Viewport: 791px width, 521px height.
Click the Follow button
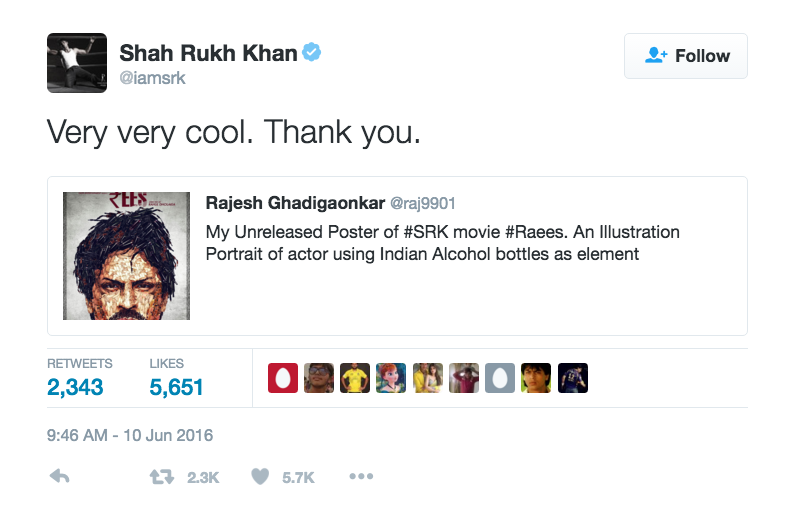coord(686,56)
